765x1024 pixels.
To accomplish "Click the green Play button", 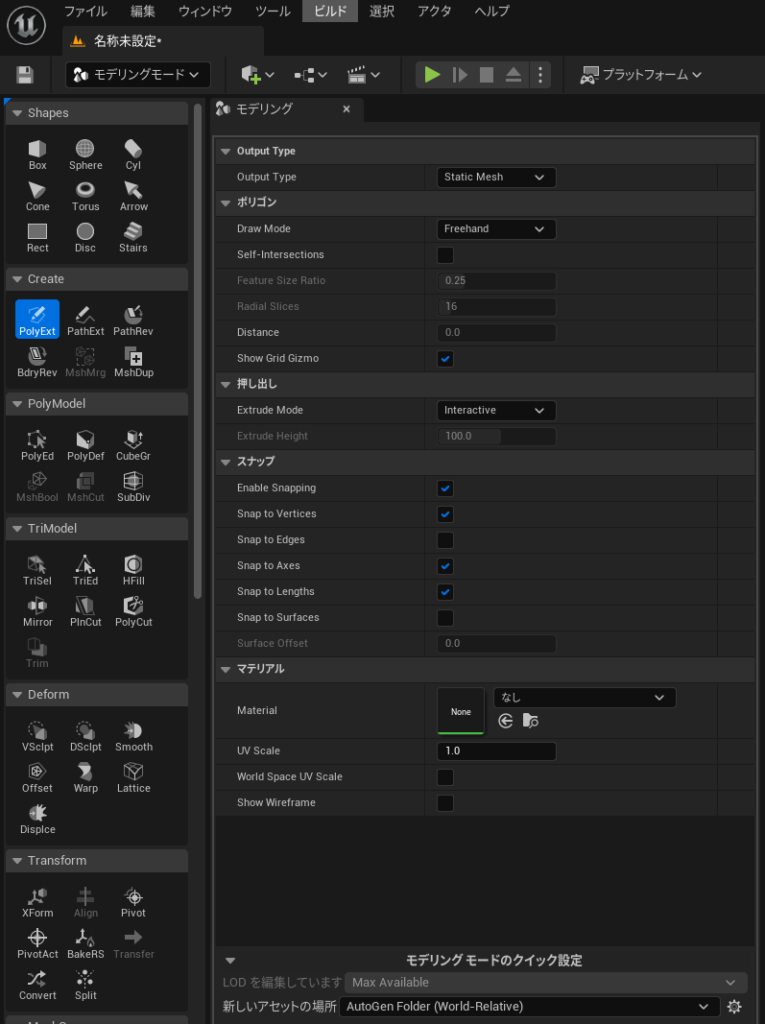I will coord(432,74).
